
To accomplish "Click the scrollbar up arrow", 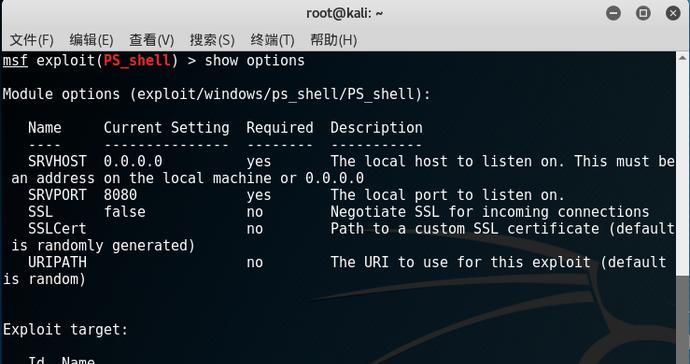I will point(683,58).
